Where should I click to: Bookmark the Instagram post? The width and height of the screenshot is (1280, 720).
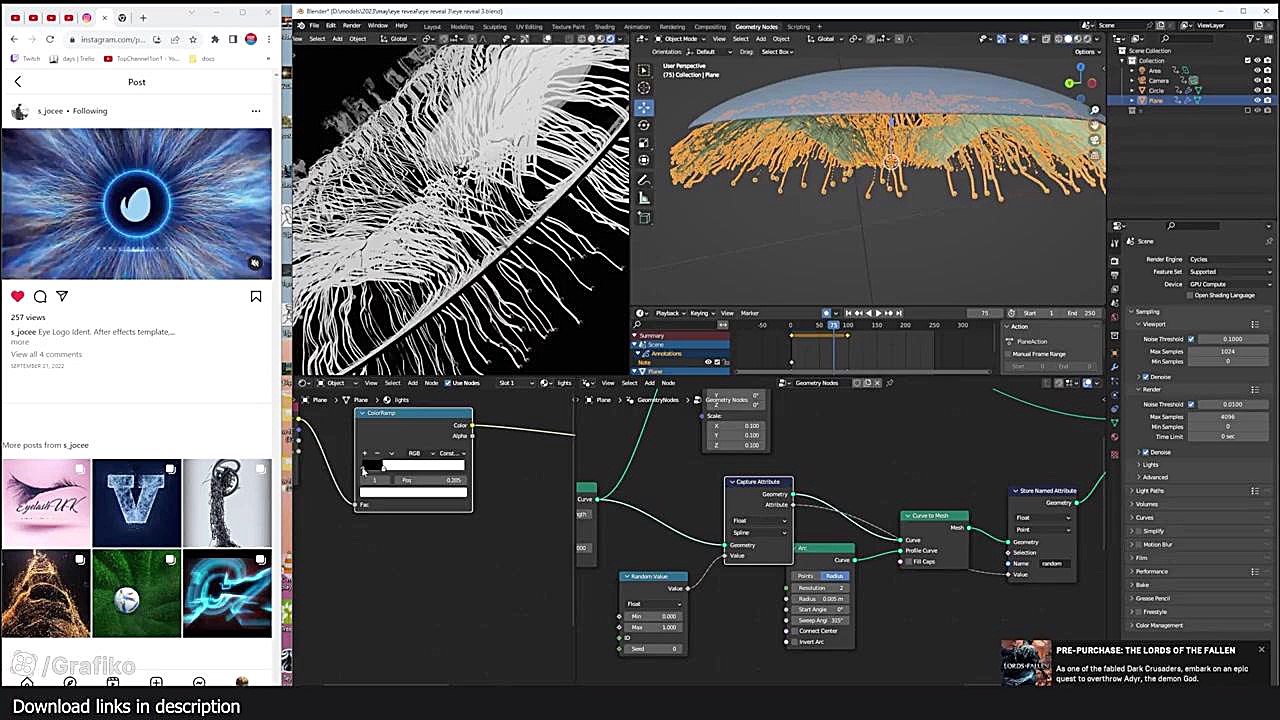256,296
